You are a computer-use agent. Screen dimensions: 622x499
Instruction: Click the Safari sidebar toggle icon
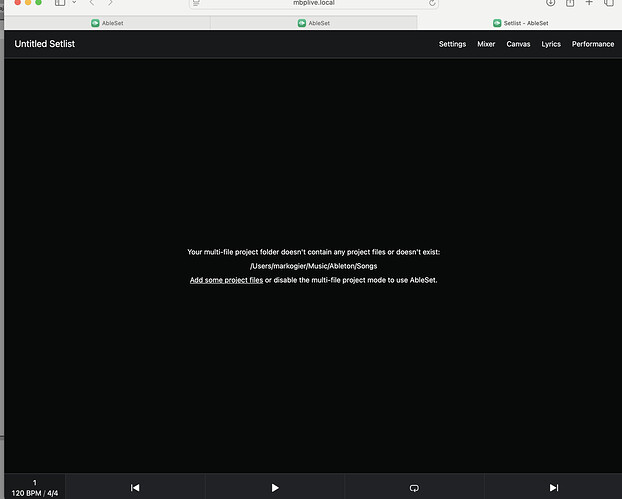pos(60,3)
